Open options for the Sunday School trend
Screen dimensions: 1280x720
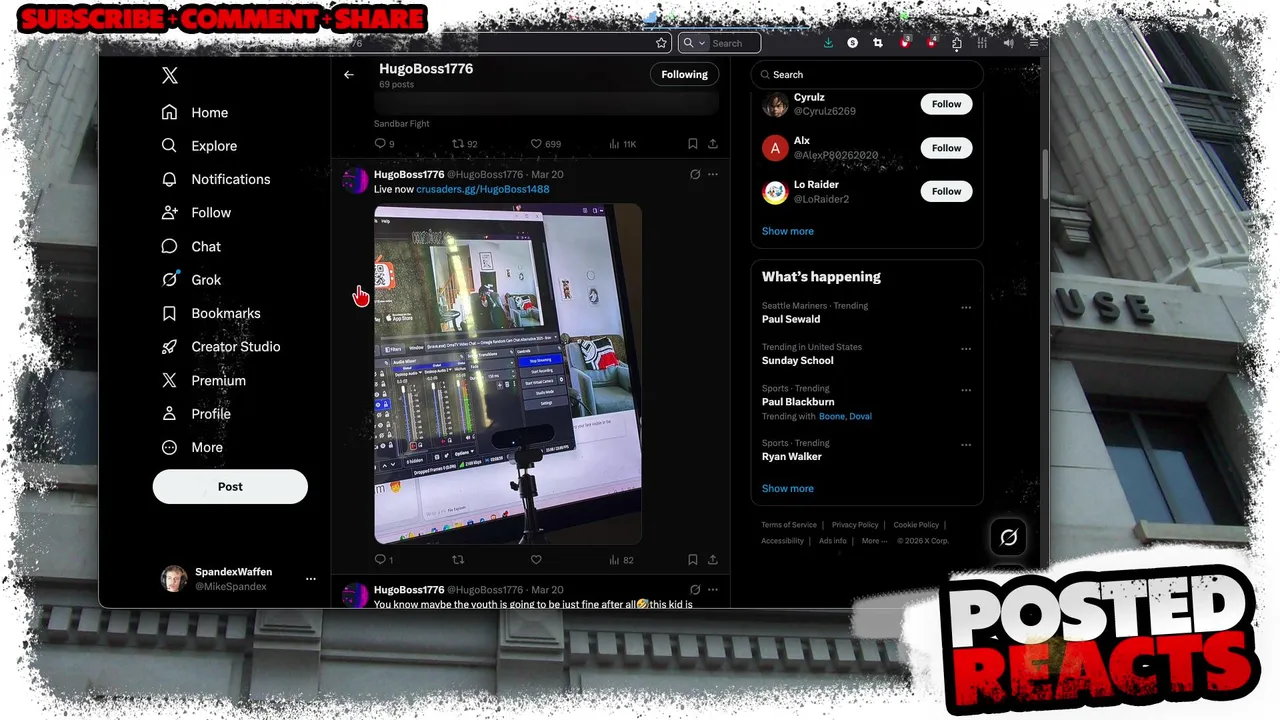click(966, 349)
